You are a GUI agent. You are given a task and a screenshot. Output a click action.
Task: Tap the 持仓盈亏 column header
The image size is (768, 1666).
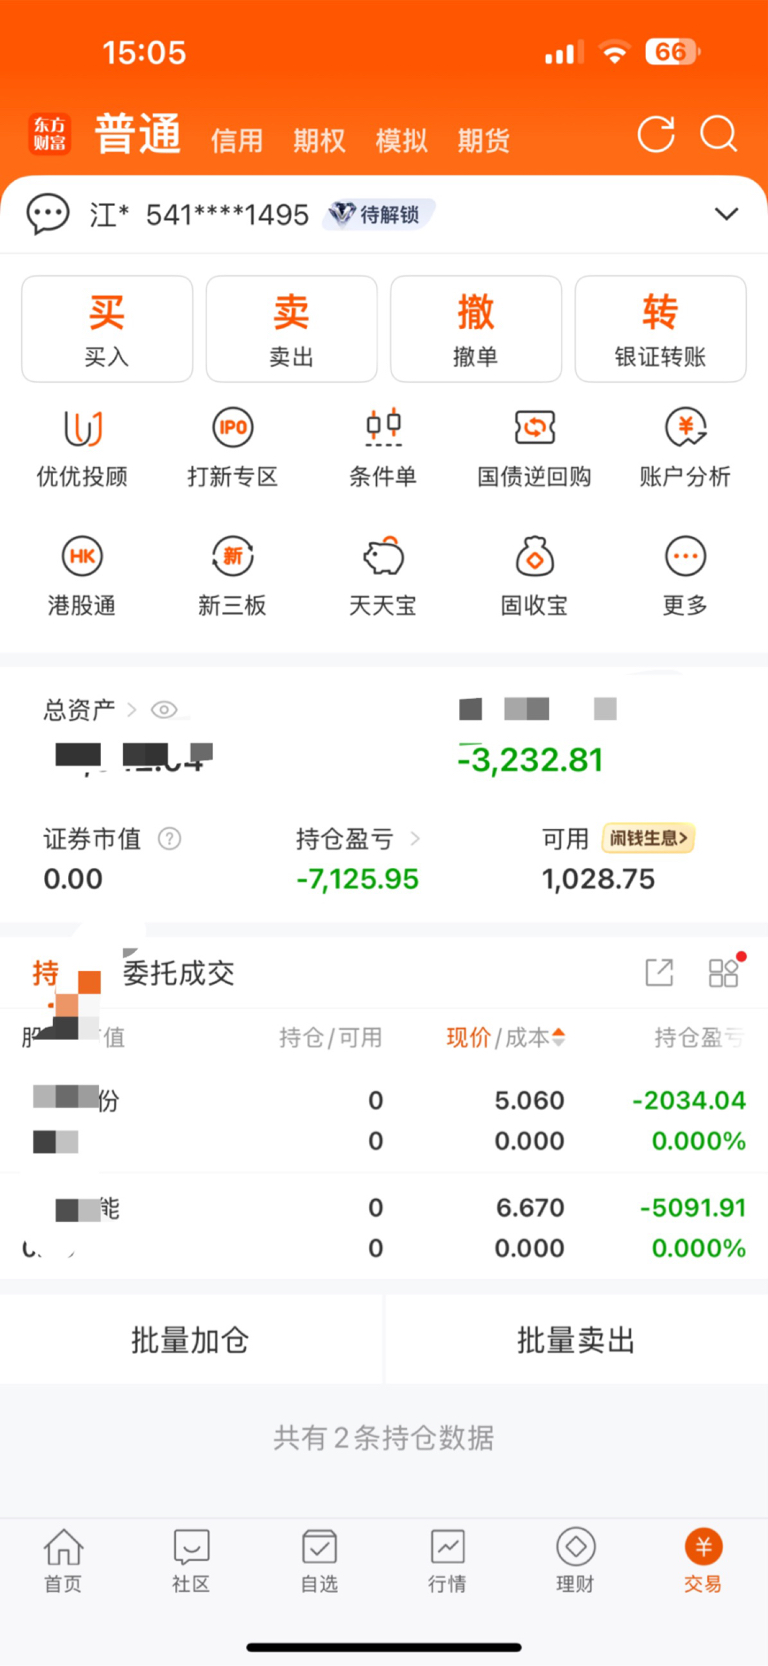(700, 1038)
